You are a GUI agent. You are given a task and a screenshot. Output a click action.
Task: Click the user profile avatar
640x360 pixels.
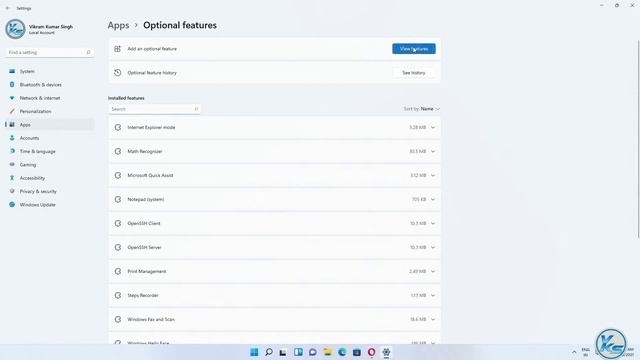point(16,29)
